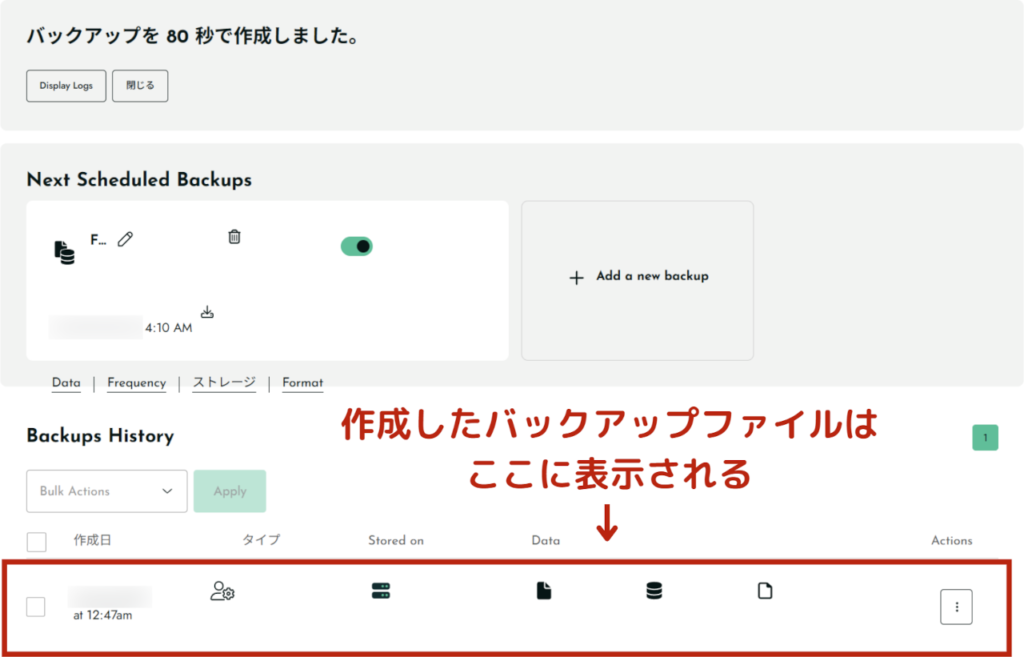Click Add a new backup card
1024x657 pixels.
click(637, 277)
